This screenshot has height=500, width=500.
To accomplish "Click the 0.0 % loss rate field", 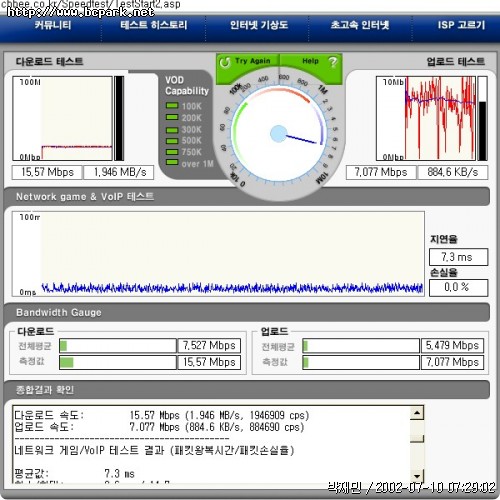I will pyautogui.click(x=458, y=287).
